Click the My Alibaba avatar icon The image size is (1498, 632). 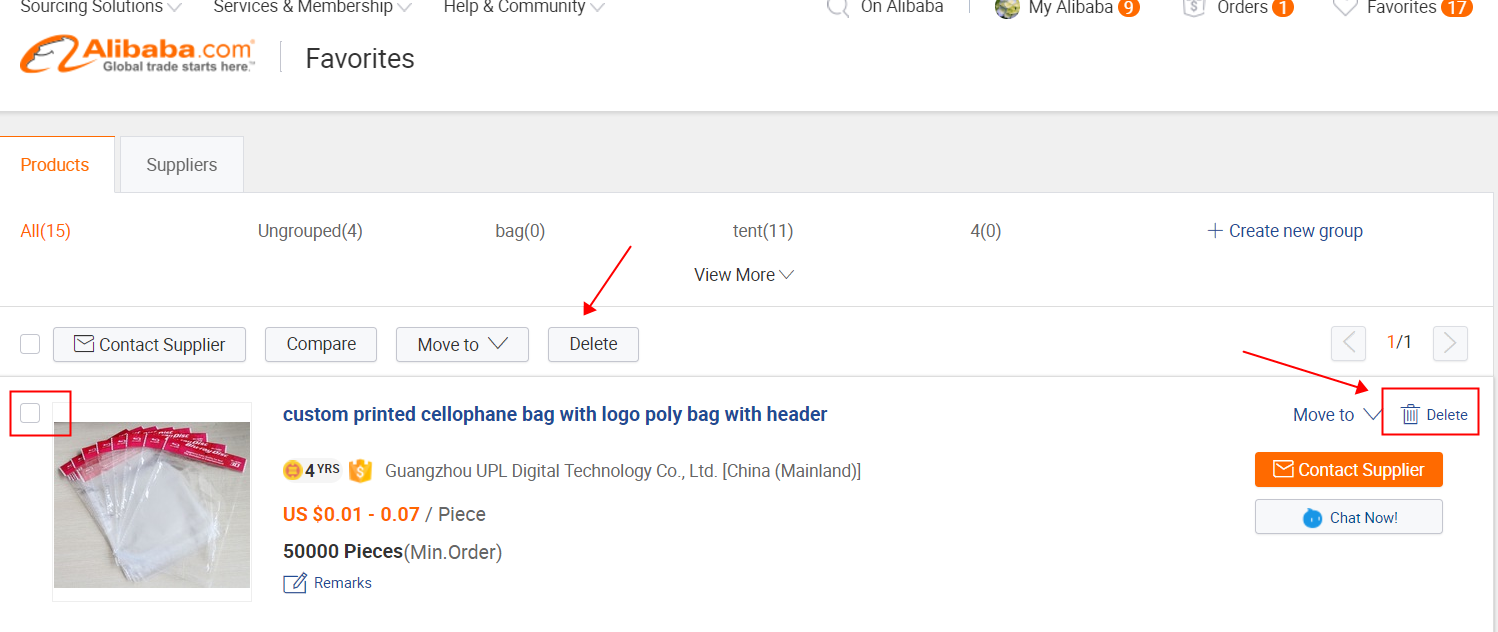coord(1007,8)
